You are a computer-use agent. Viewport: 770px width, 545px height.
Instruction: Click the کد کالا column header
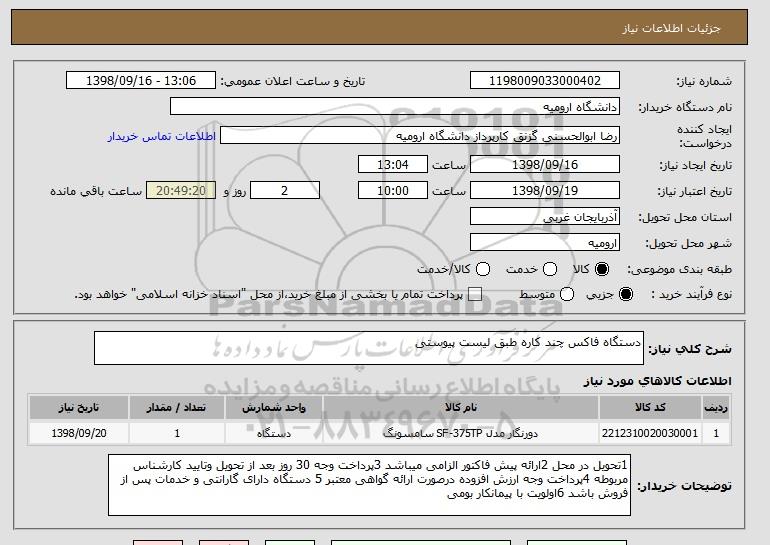pyautogui.click(x=650, y=408)
